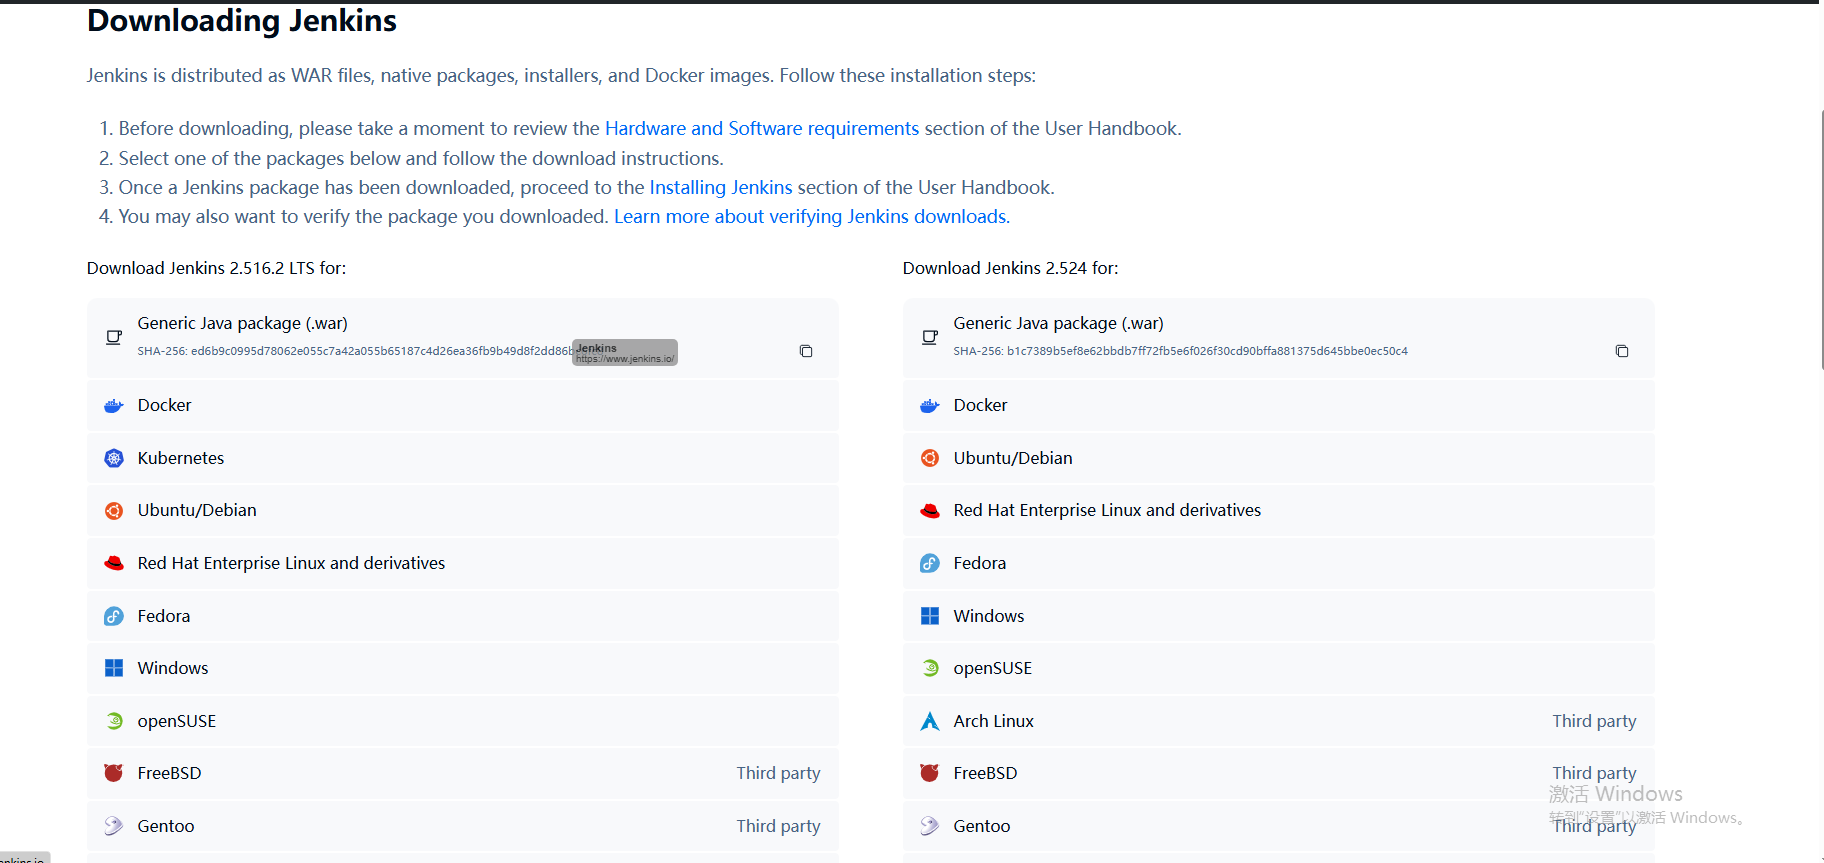
Task: Click the Ubuntu logo icon in 2.524 list
Action: click(x=930, y=458)
